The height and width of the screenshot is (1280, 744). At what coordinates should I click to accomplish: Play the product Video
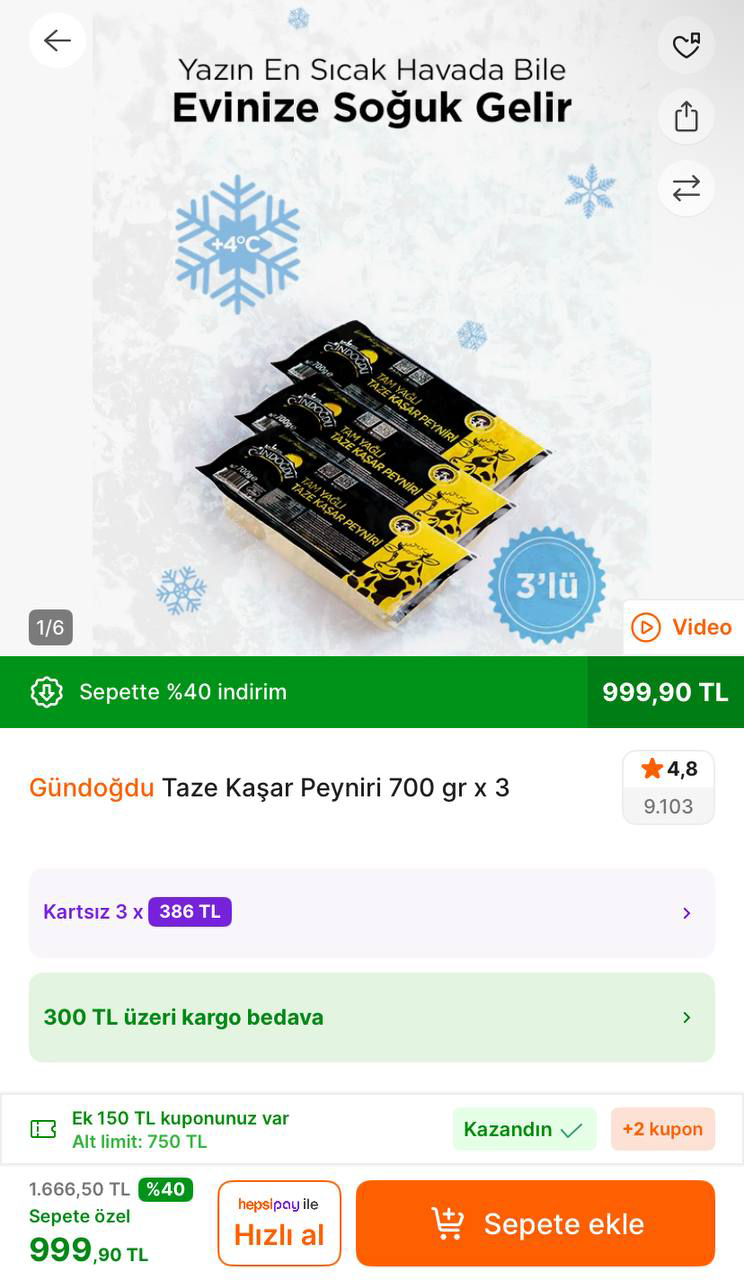(x=684, y=627)
